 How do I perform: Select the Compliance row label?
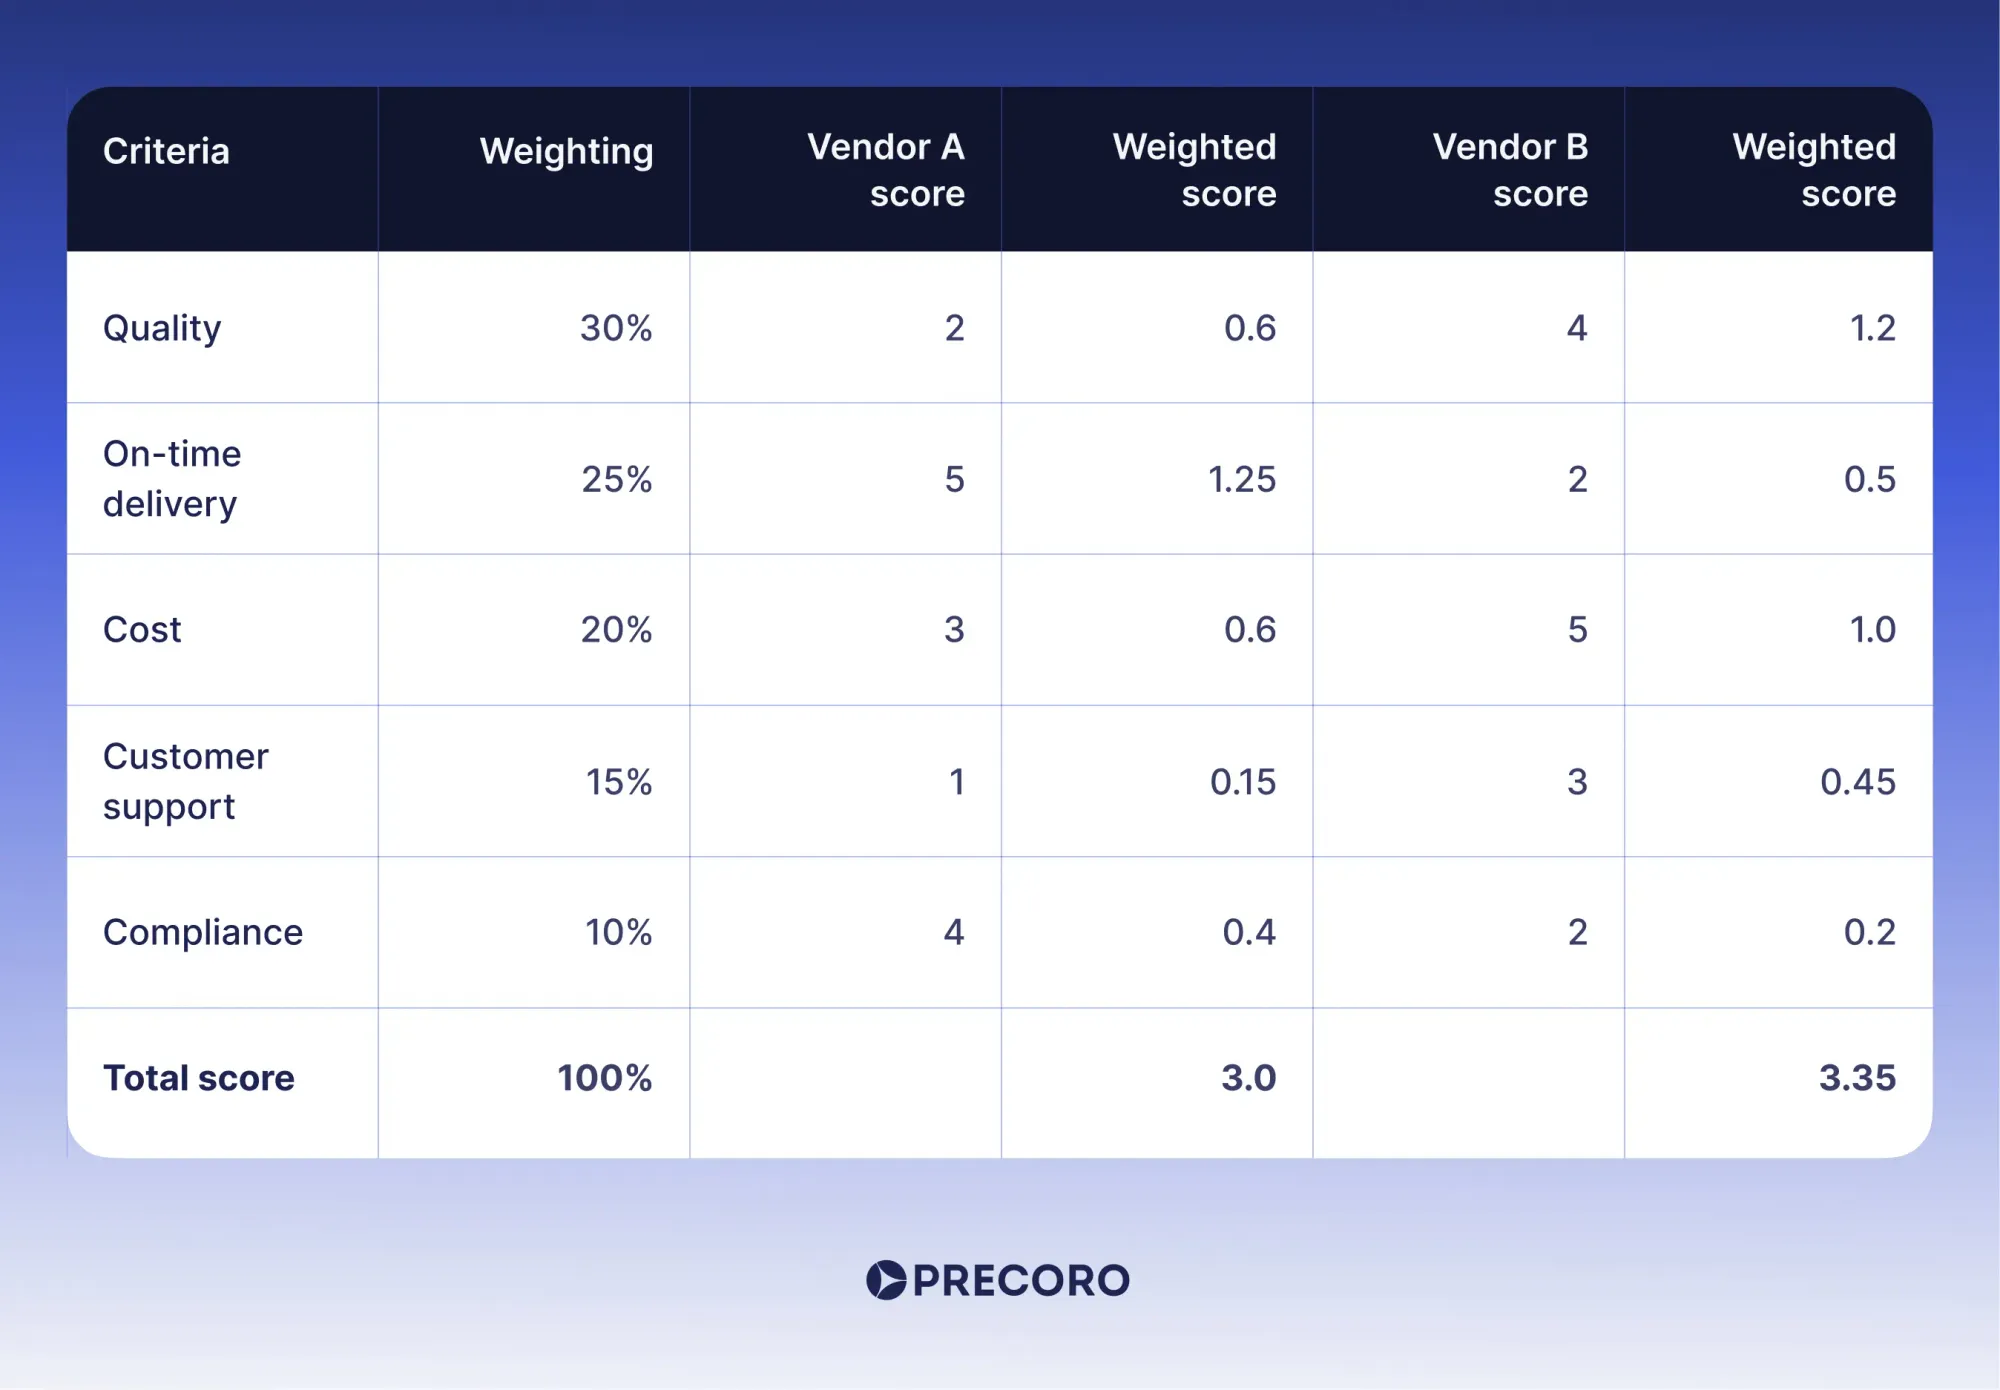tap(203, 932)
